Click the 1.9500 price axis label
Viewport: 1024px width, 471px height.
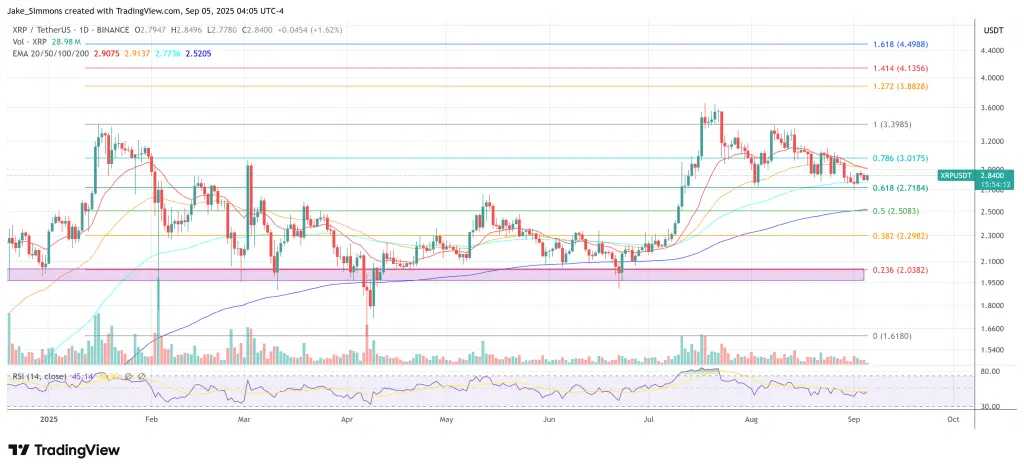[993, 283]
